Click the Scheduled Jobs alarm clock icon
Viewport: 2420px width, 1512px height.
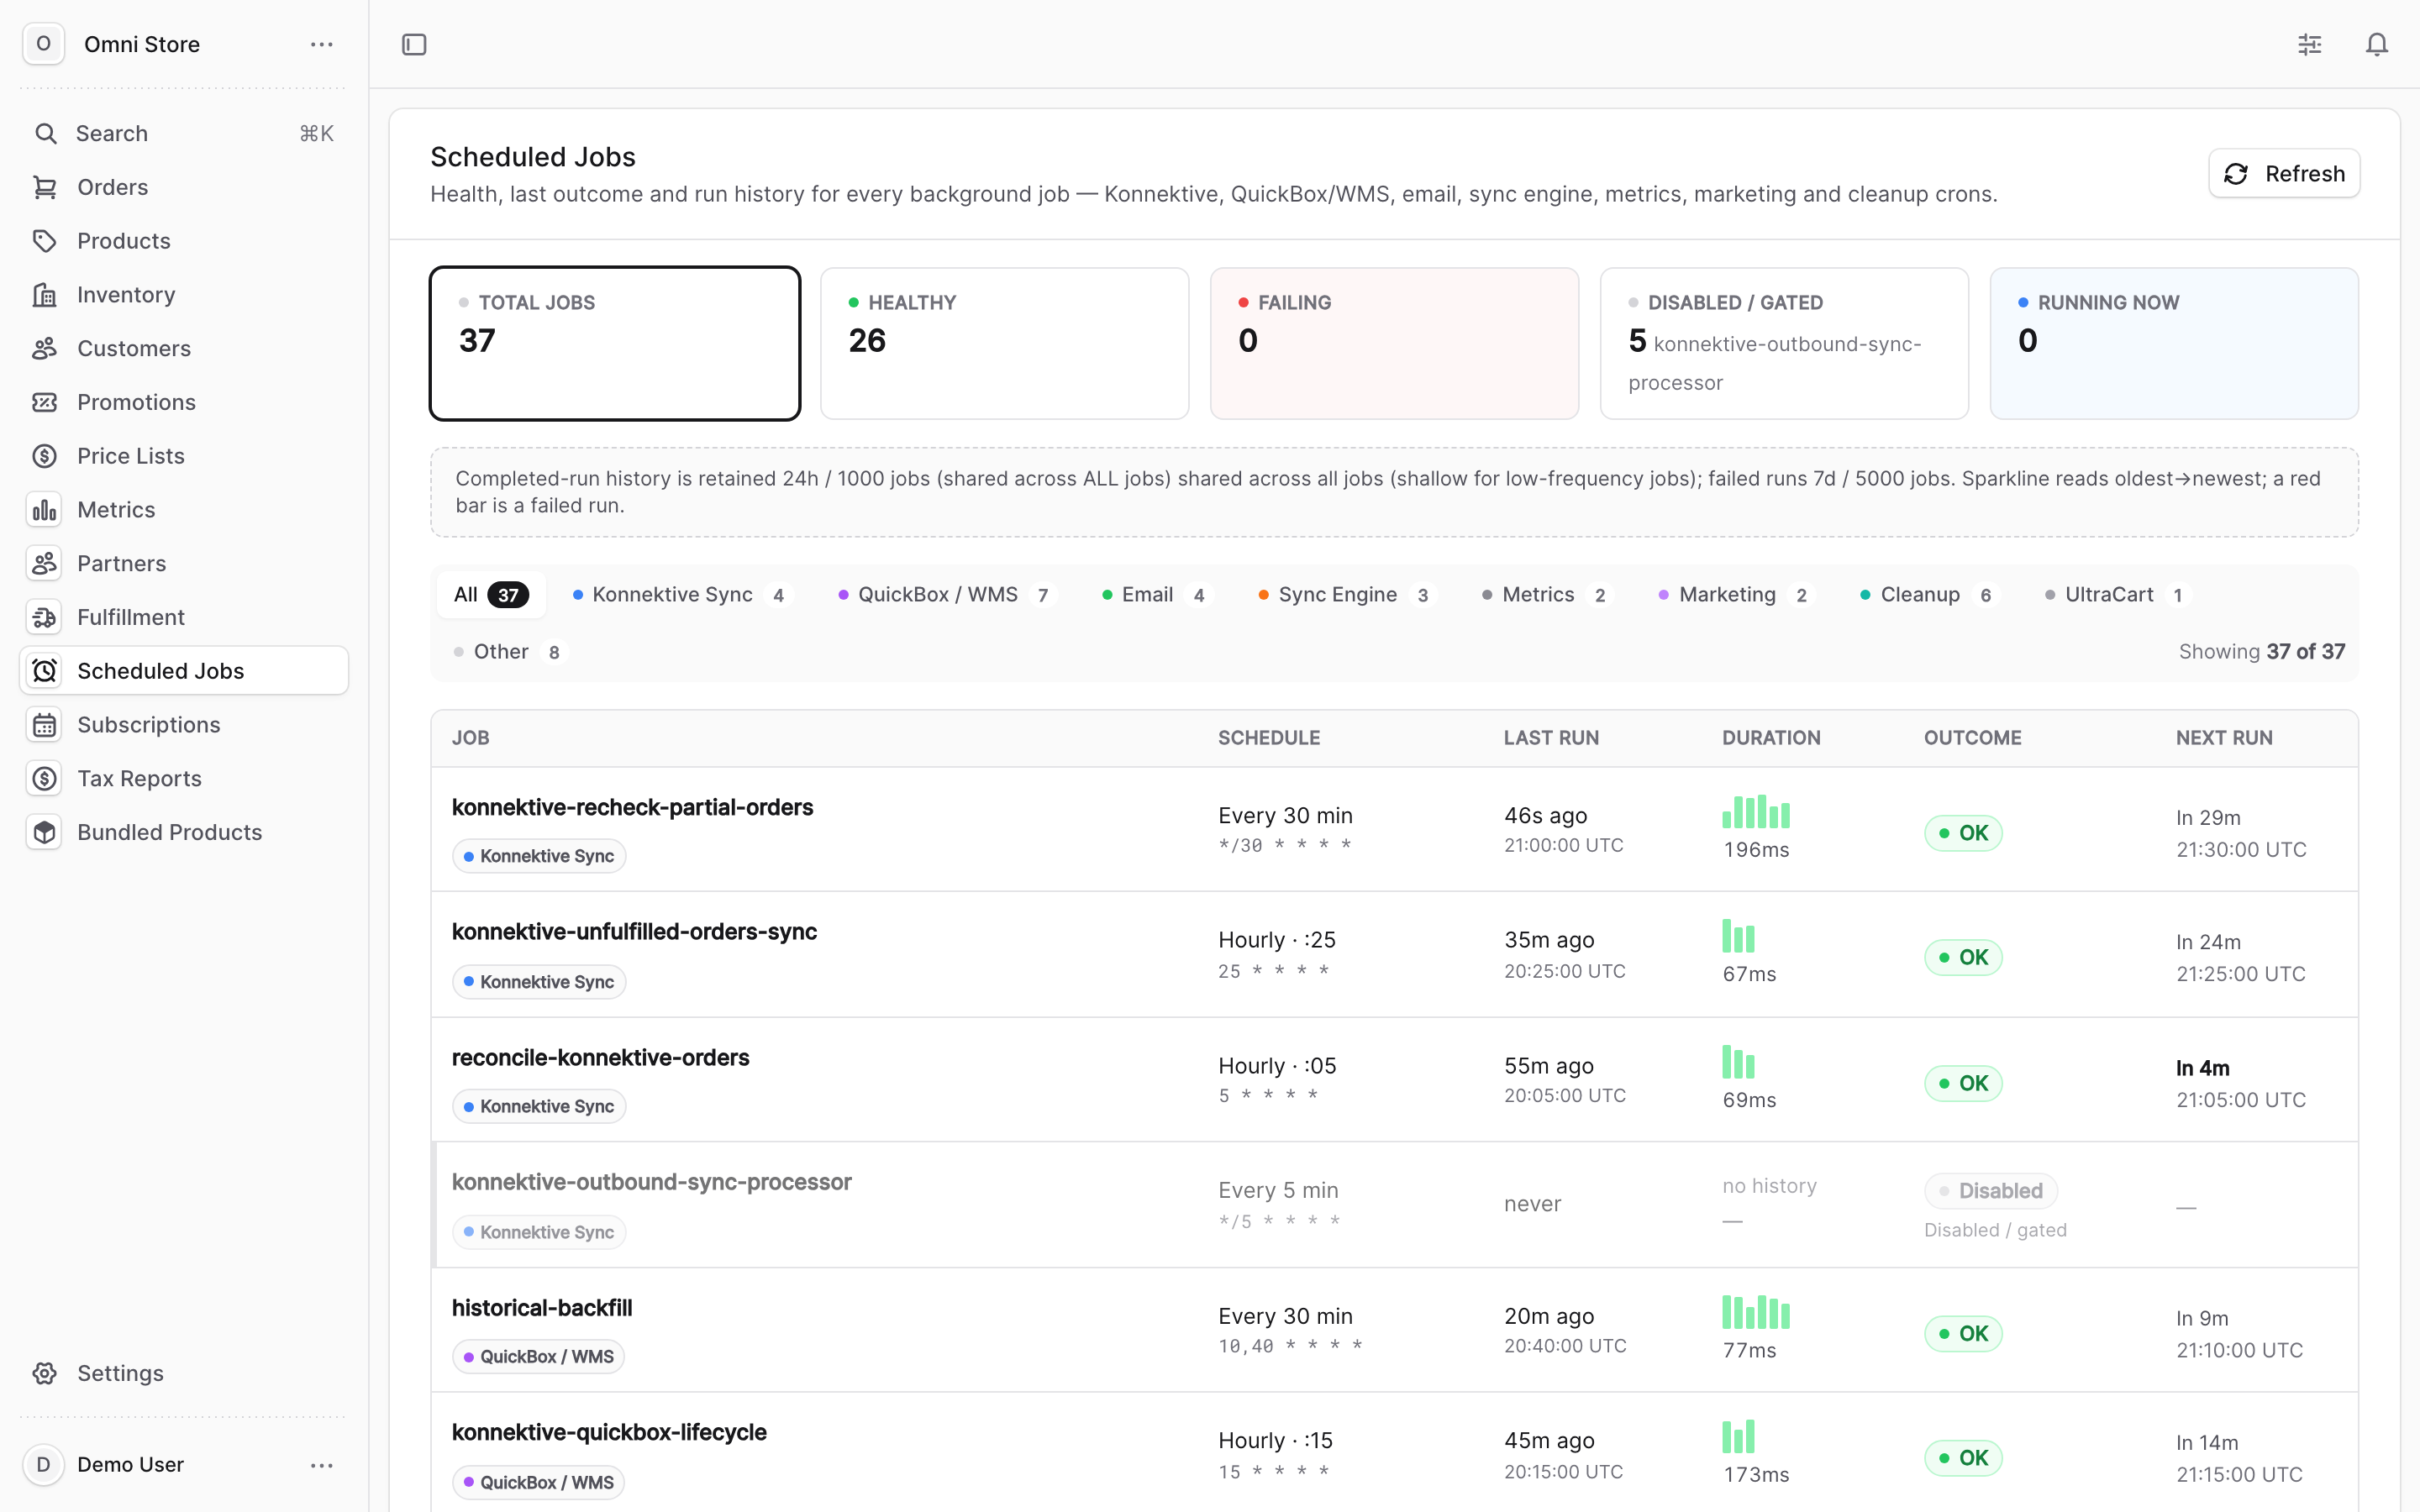tap(45, 671)
